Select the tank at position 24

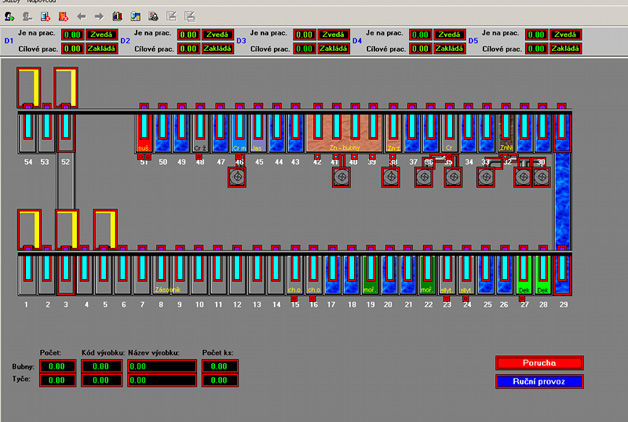click(x=466, y=275)
